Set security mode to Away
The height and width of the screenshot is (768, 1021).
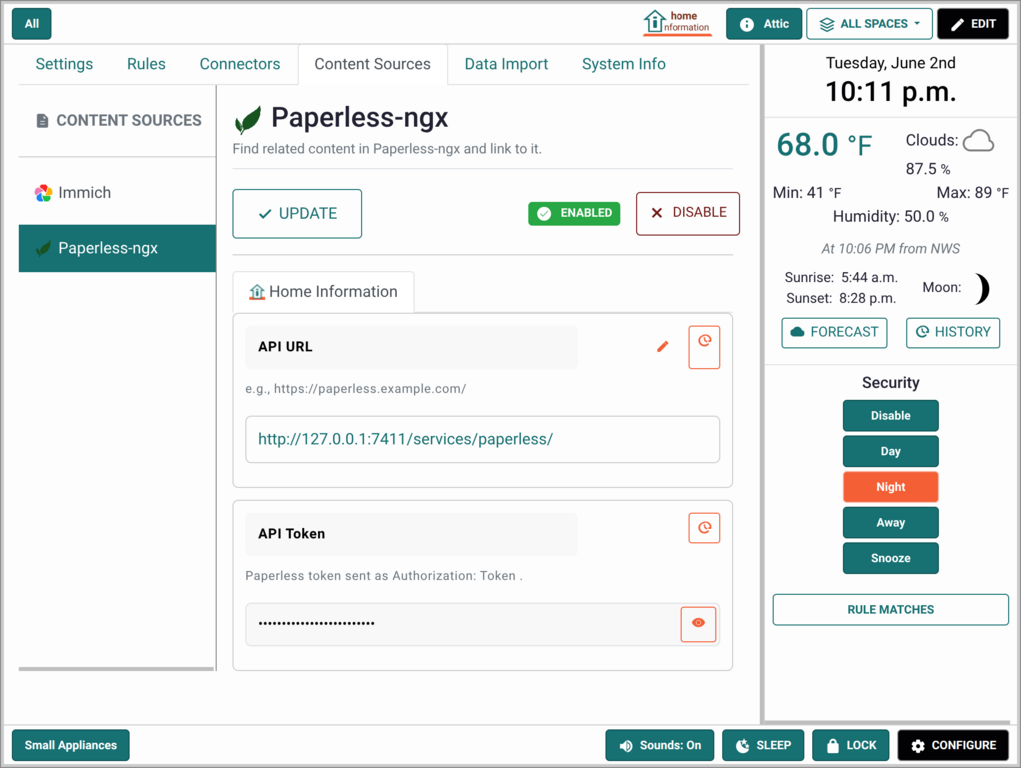tap(891, 522)
